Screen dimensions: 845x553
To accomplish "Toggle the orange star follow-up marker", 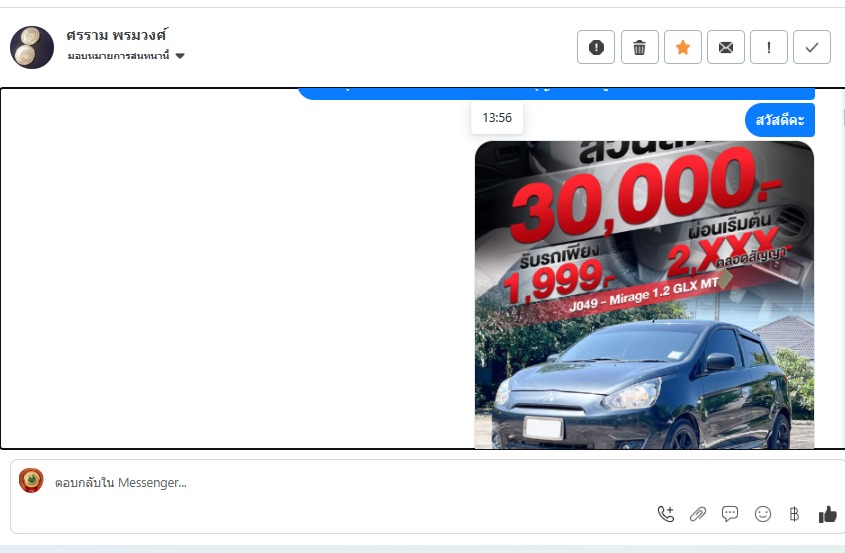I will 683,47.
